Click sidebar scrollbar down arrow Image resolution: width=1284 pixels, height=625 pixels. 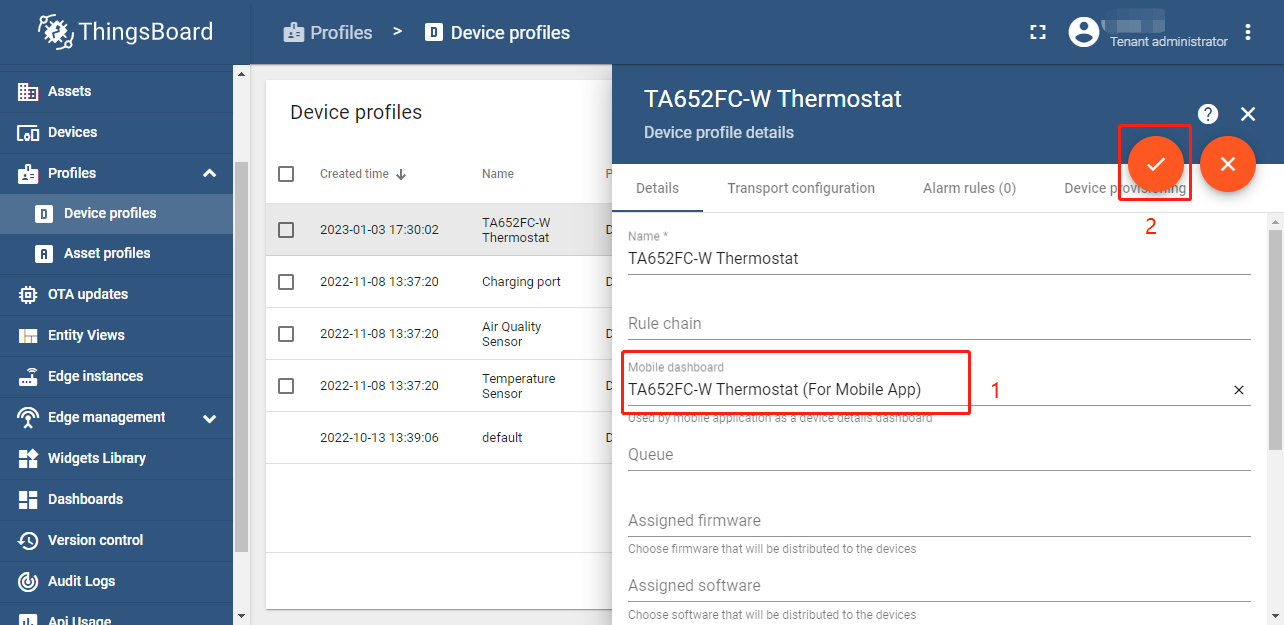240,616
